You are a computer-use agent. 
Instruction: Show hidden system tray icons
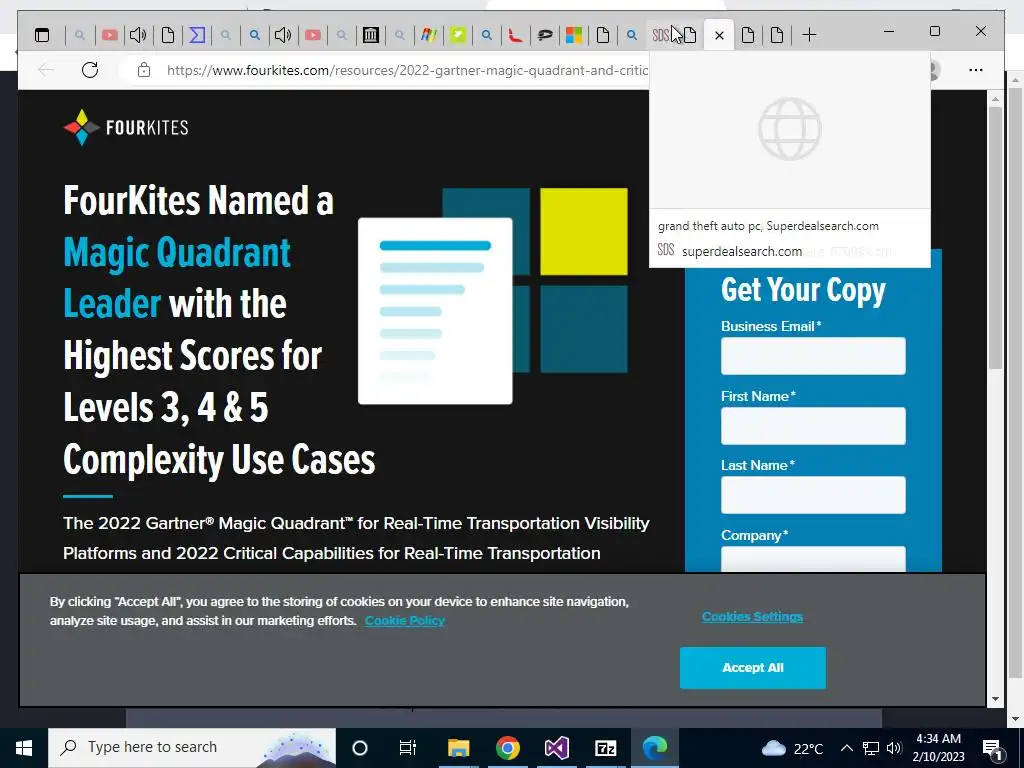pos(846,748)
